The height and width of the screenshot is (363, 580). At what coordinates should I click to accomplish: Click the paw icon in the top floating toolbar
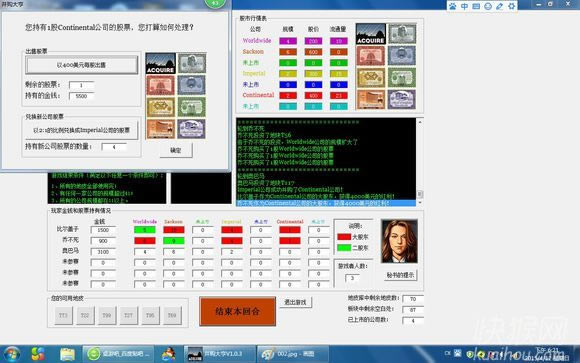click(x=452, y=6)
